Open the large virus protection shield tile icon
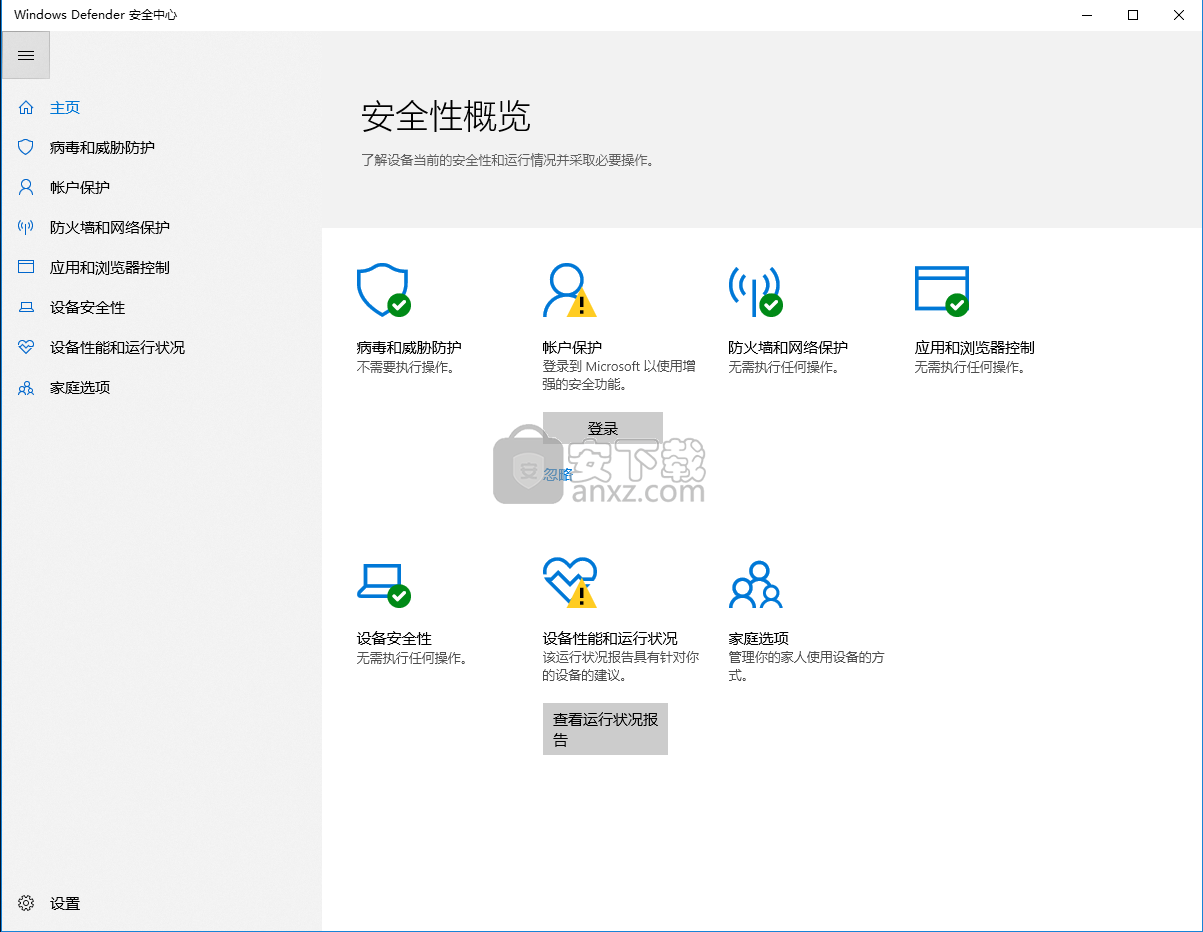1203x932 pixels. (384, 290)
